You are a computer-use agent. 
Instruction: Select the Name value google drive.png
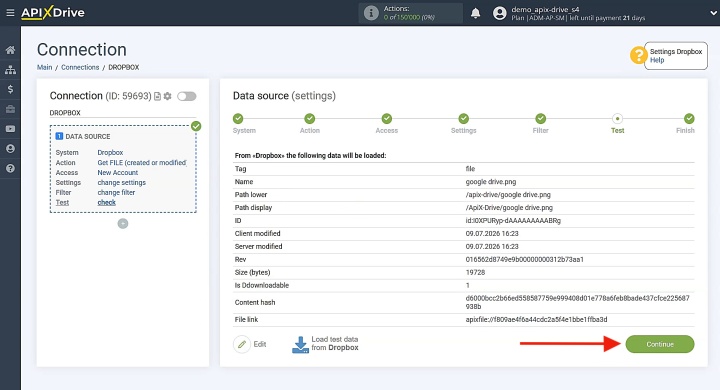(x=491, y=182)
